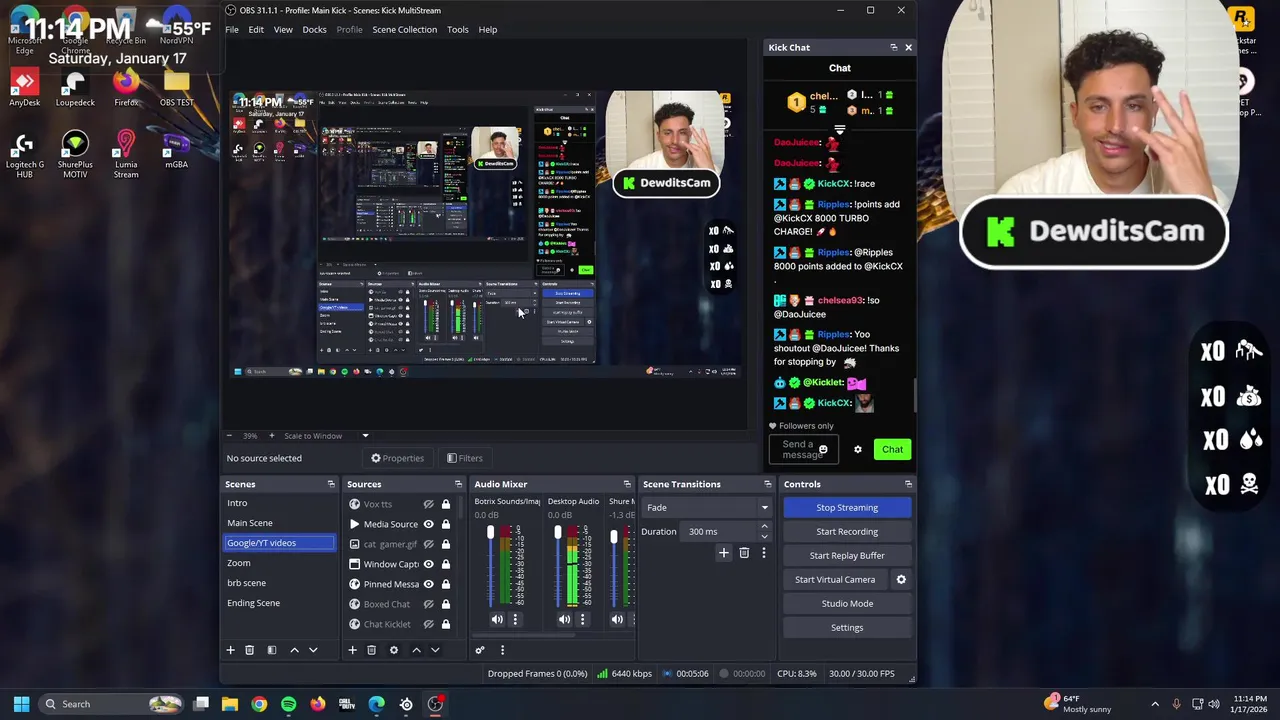
Task: Open emoji picker in chat message box
Action: click(x=823, y=450)
